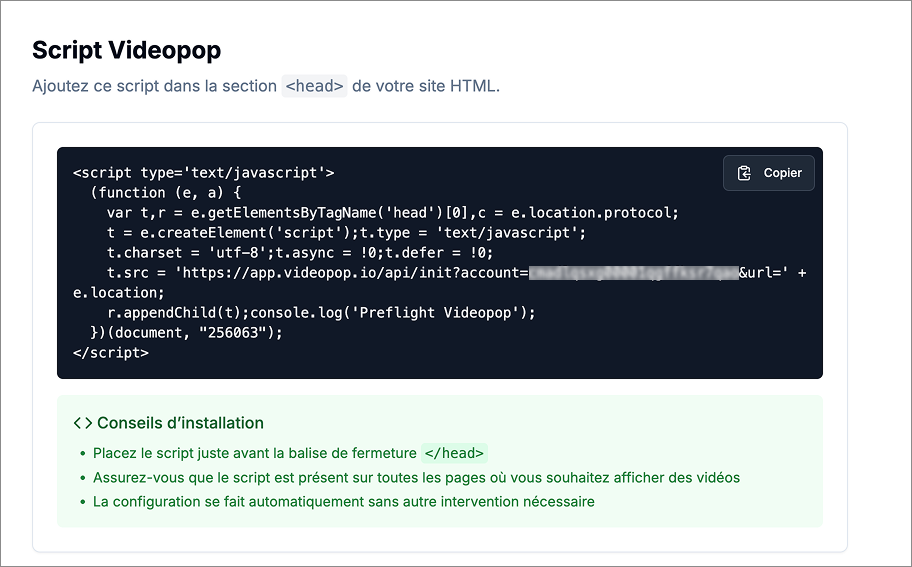Click the subtitle 'Ajoutez ce script dans la section'

[266, 86]
